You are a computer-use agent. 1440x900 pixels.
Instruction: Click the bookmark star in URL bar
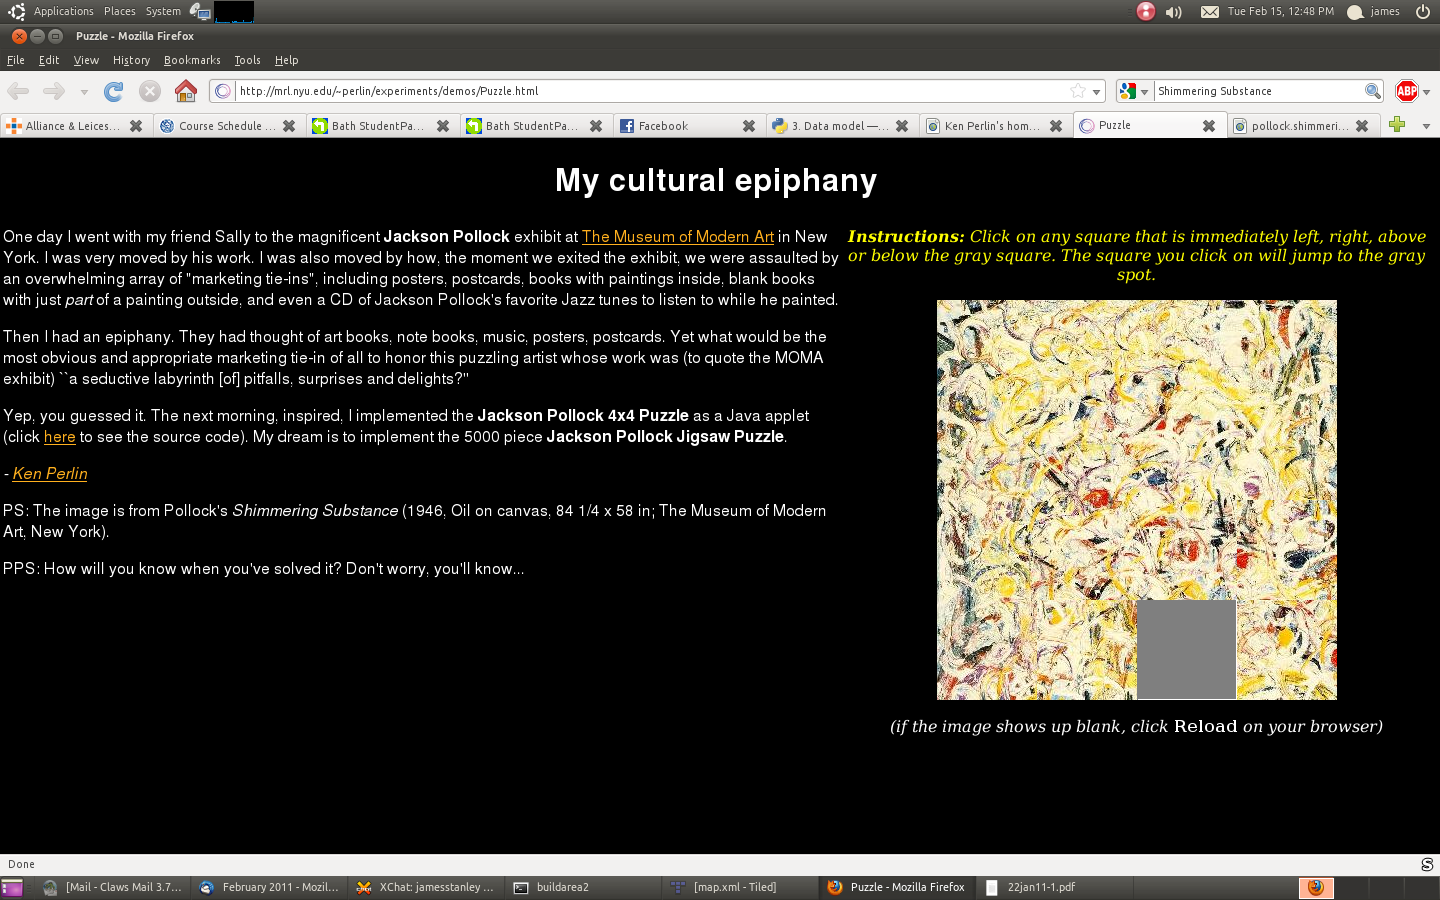(x=1078, y=91)
